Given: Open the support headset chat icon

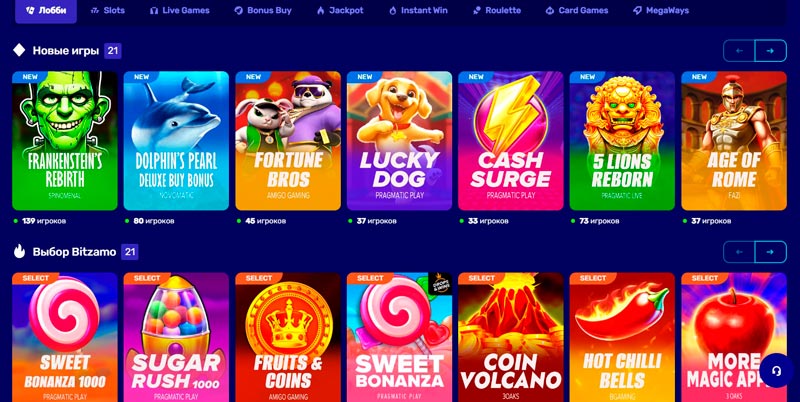Looking at the screenshot, I should (776, 371).
